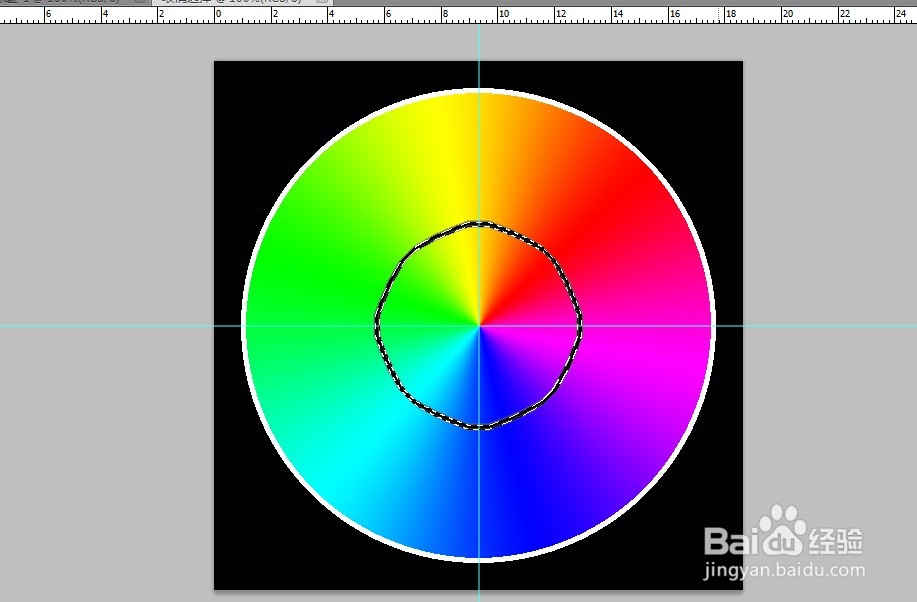Click the 24 mark on the horizontal ruler

point(901,13)
